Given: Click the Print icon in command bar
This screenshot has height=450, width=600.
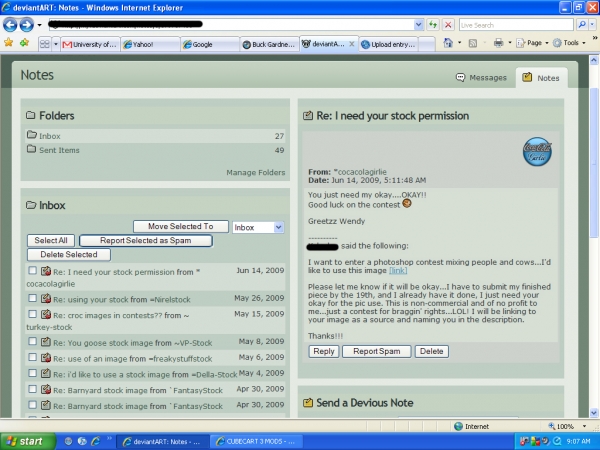Looking at the screenshot, I should point(498,43).
